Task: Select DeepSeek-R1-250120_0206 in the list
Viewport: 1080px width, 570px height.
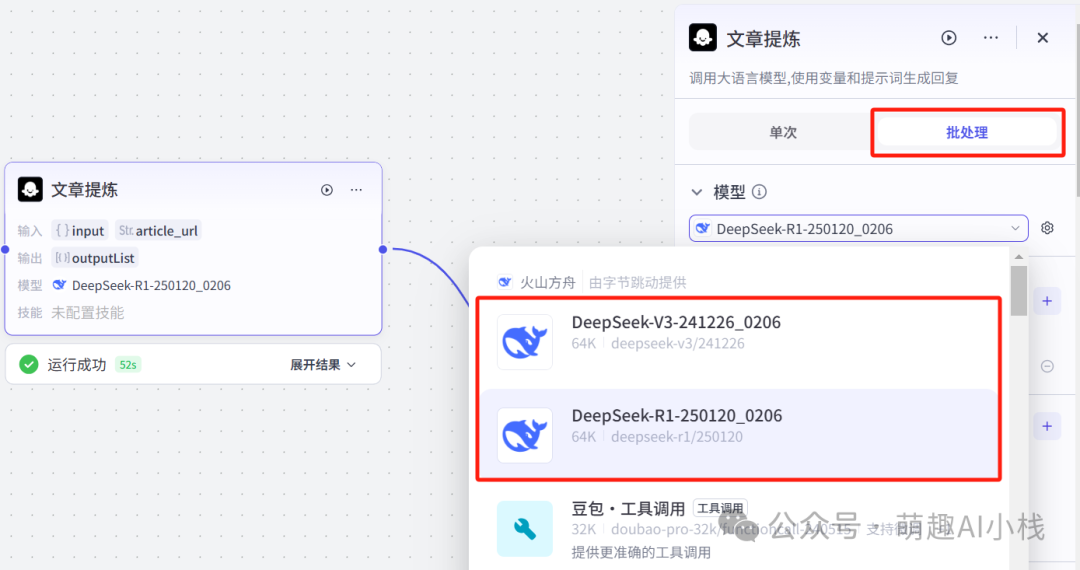Action: point(738,434)
